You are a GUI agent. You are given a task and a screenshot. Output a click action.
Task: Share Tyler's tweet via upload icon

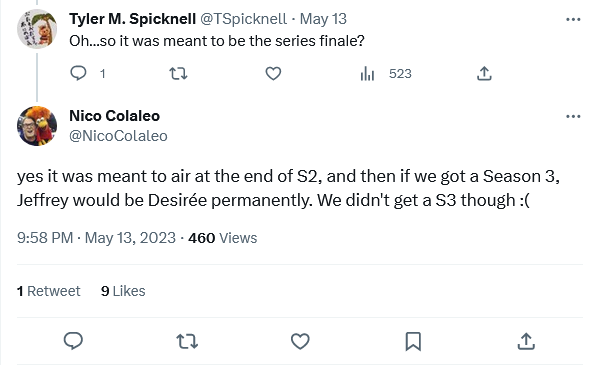pos(484,73)
